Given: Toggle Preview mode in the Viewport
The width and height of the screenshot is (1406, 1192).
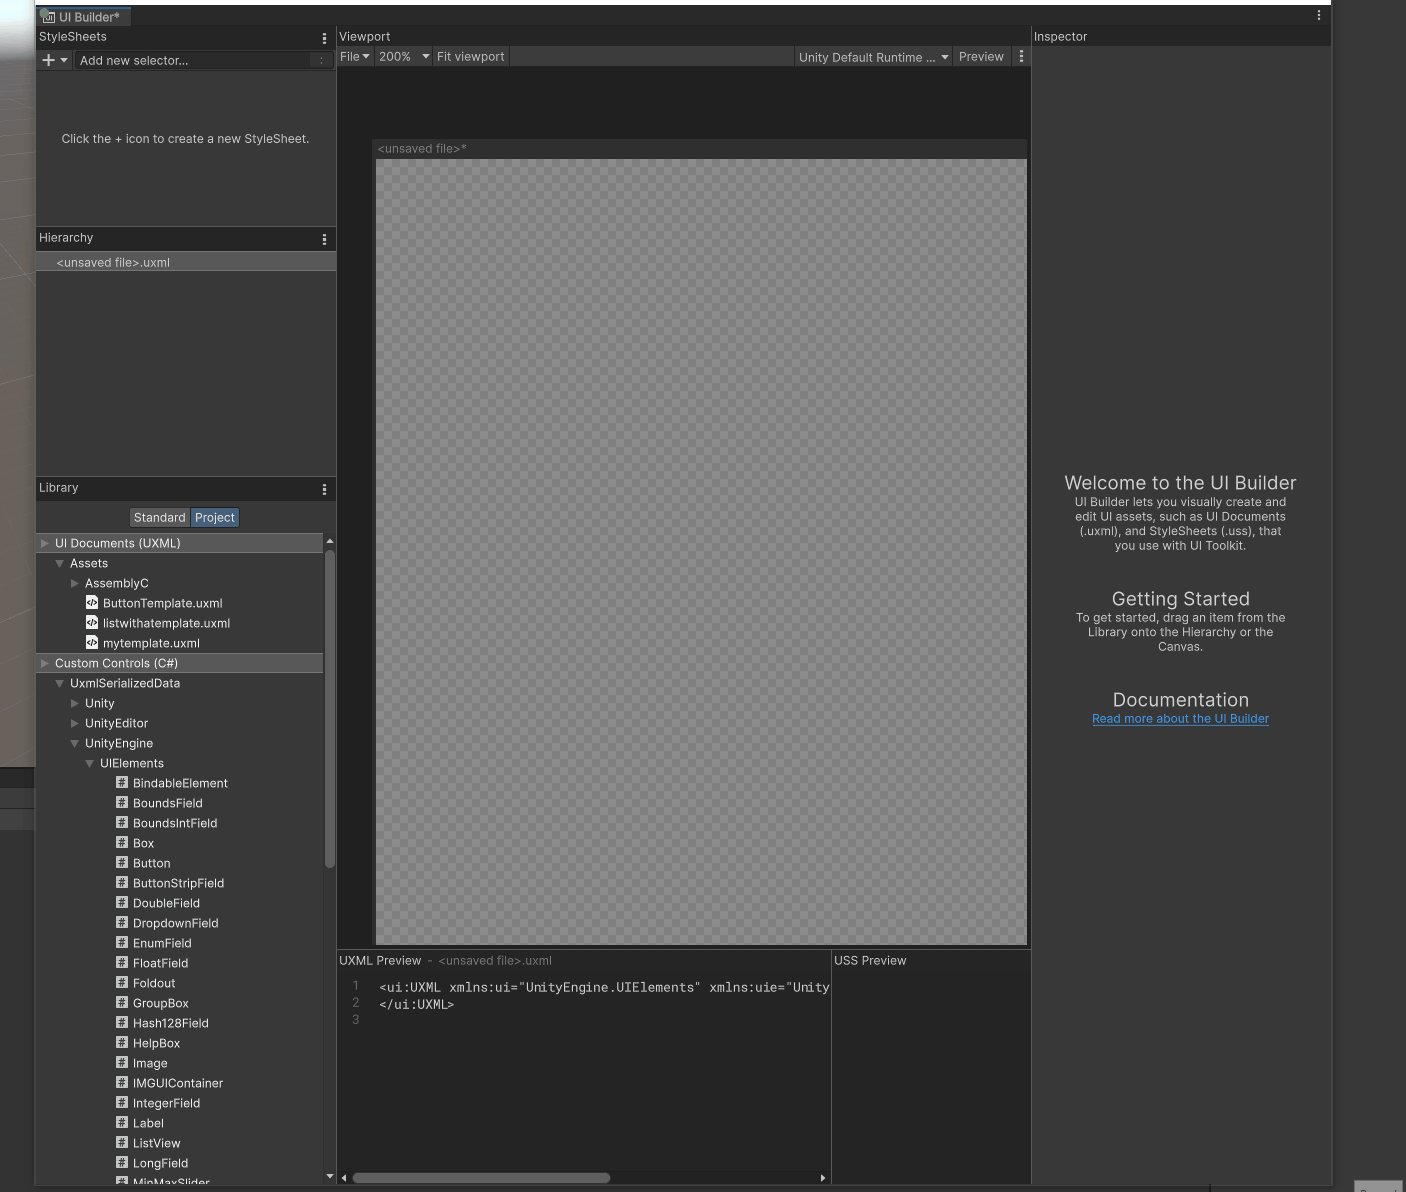Looking at the screenshot, I should pos(981,56).
